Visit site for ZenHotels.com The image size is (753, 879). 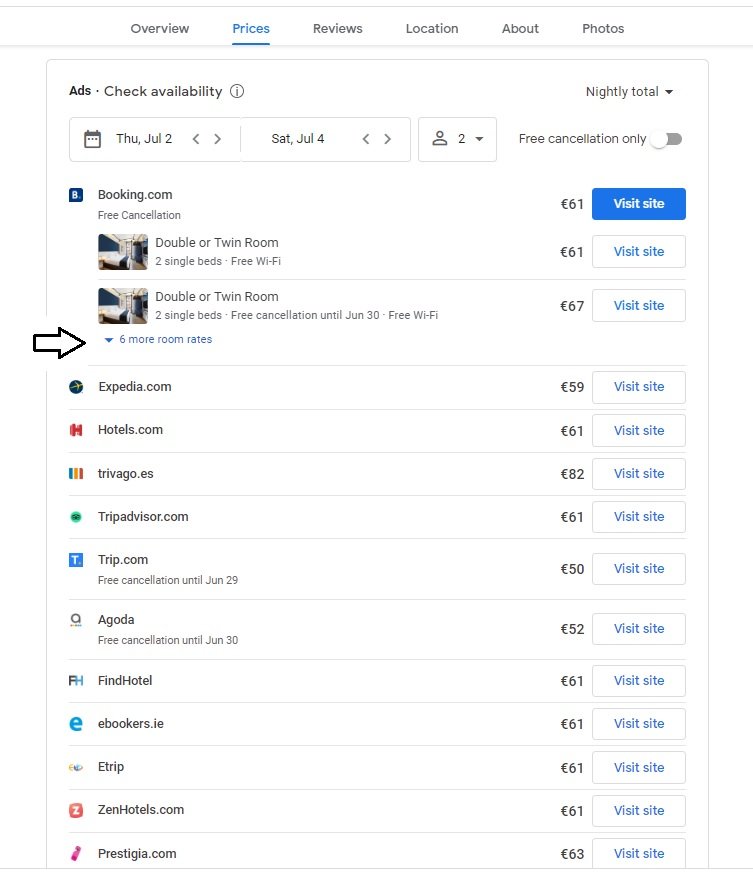(639, 811)
